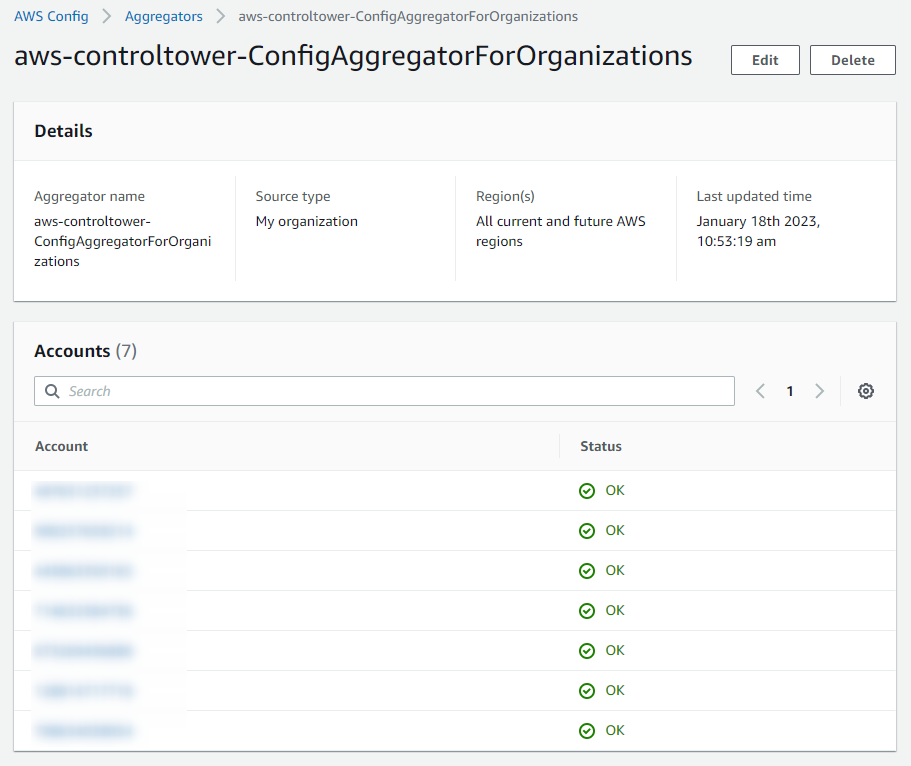911x766 pixels.
Task: Click the Edit button
Action: 765,60
